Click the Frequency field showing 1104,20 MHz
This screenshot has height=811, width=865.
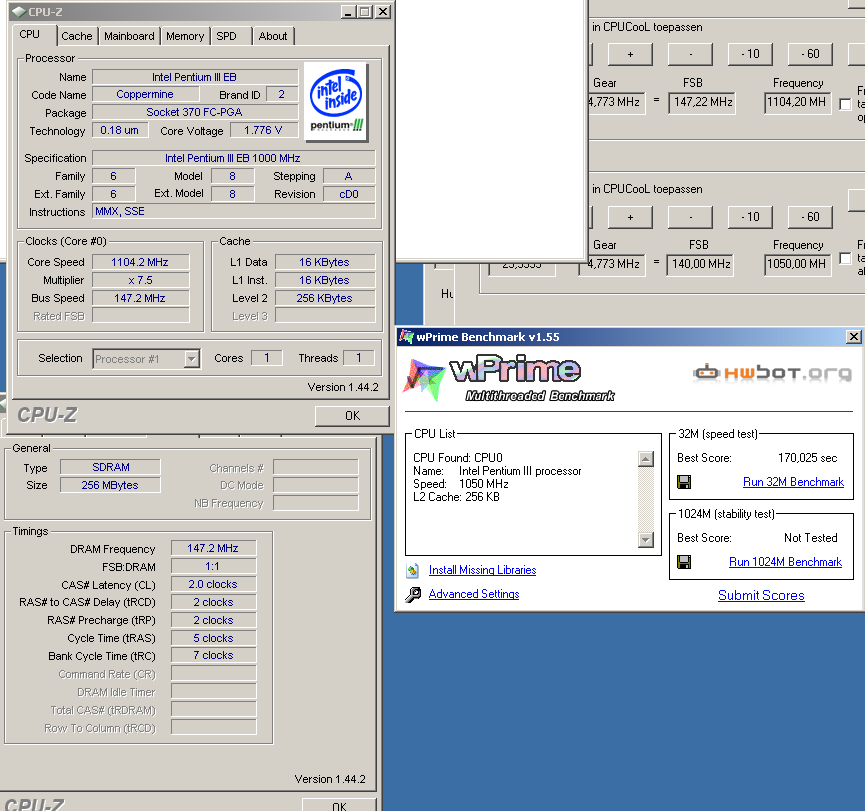[797, 103]
